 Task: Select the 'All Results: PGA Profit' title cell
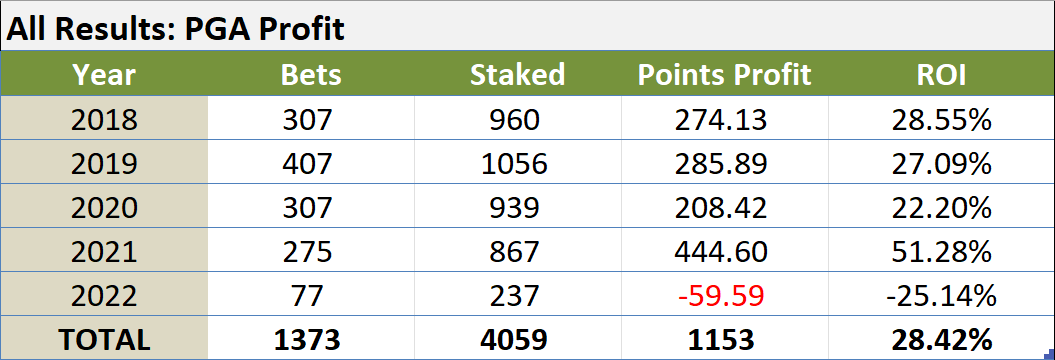click(x=528, y=27)
